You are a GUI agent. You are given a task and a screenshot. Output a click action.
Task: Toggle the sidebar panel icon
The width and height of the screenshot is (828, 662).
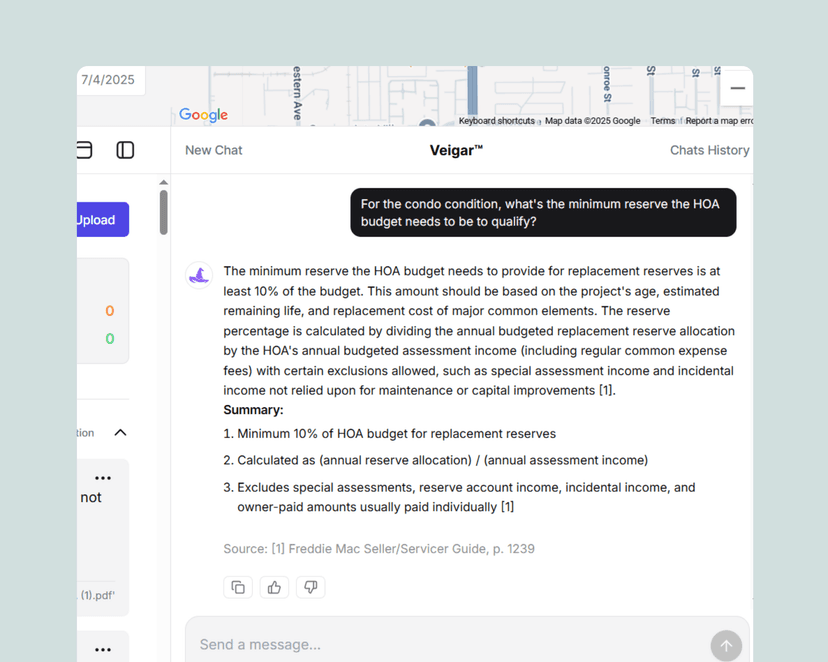125,150
